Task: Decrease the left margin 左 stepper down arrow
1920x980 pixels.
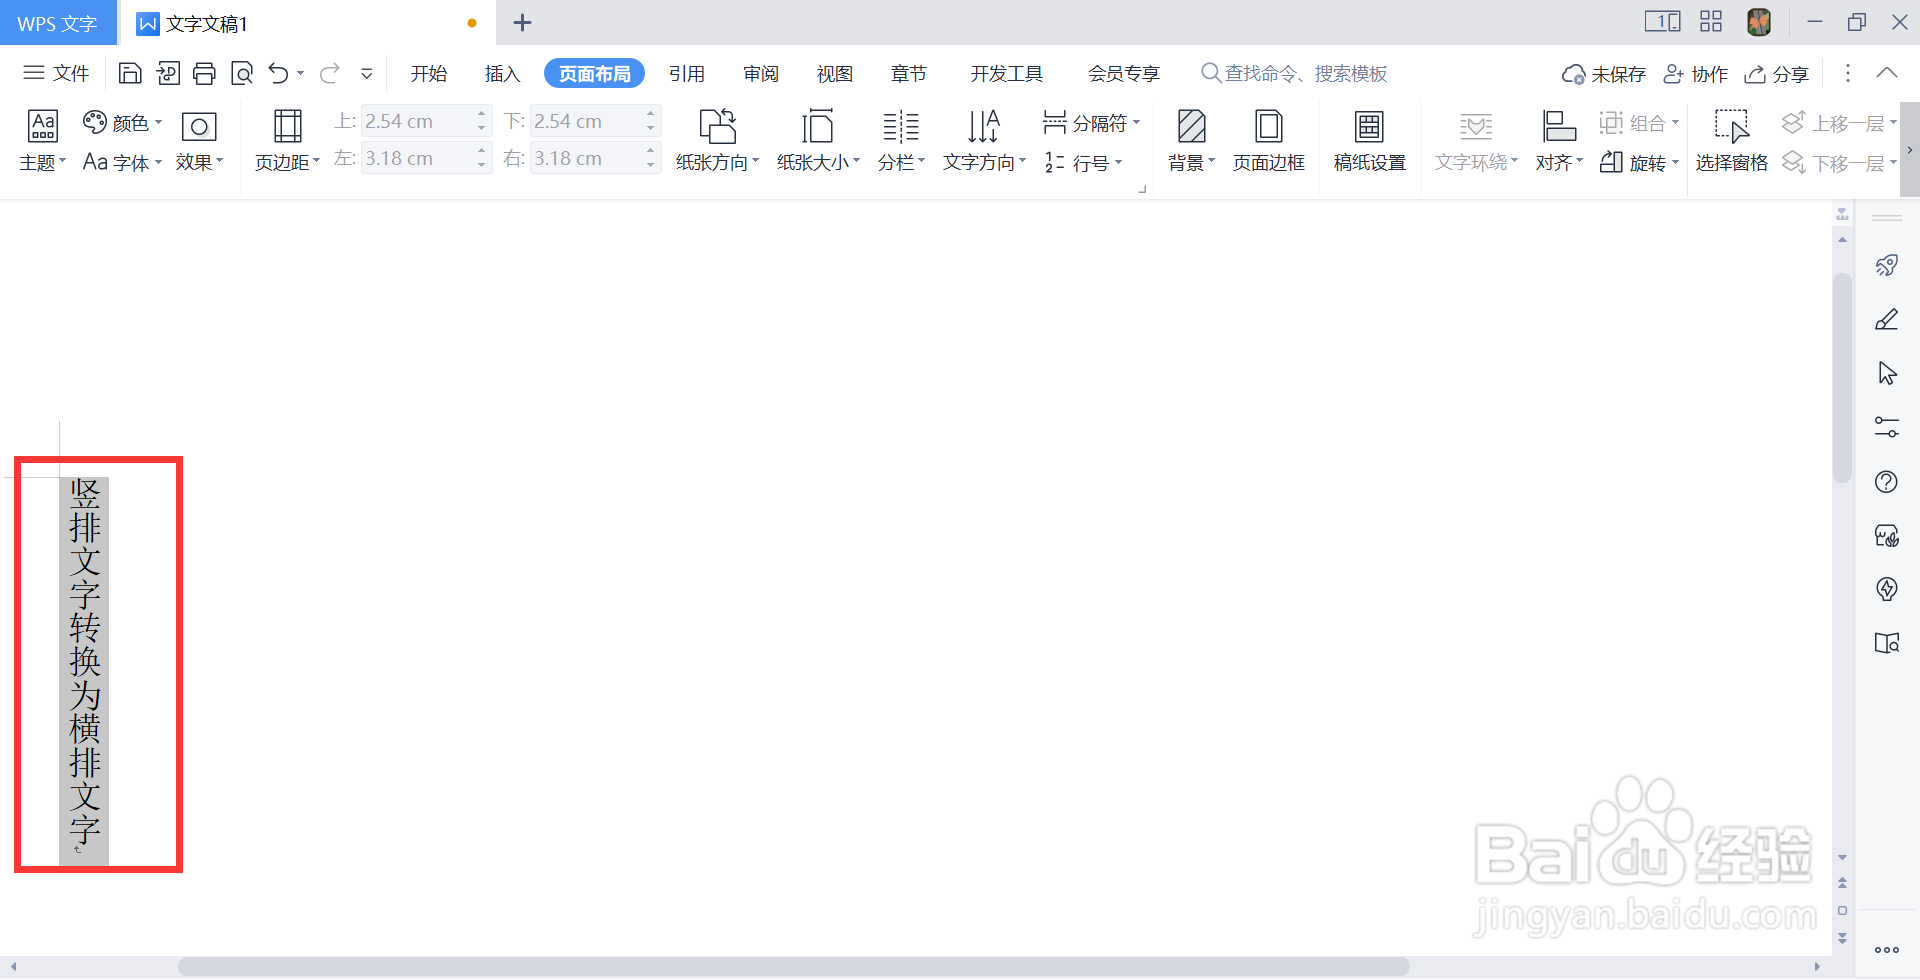Action: [x=482, y=165]
